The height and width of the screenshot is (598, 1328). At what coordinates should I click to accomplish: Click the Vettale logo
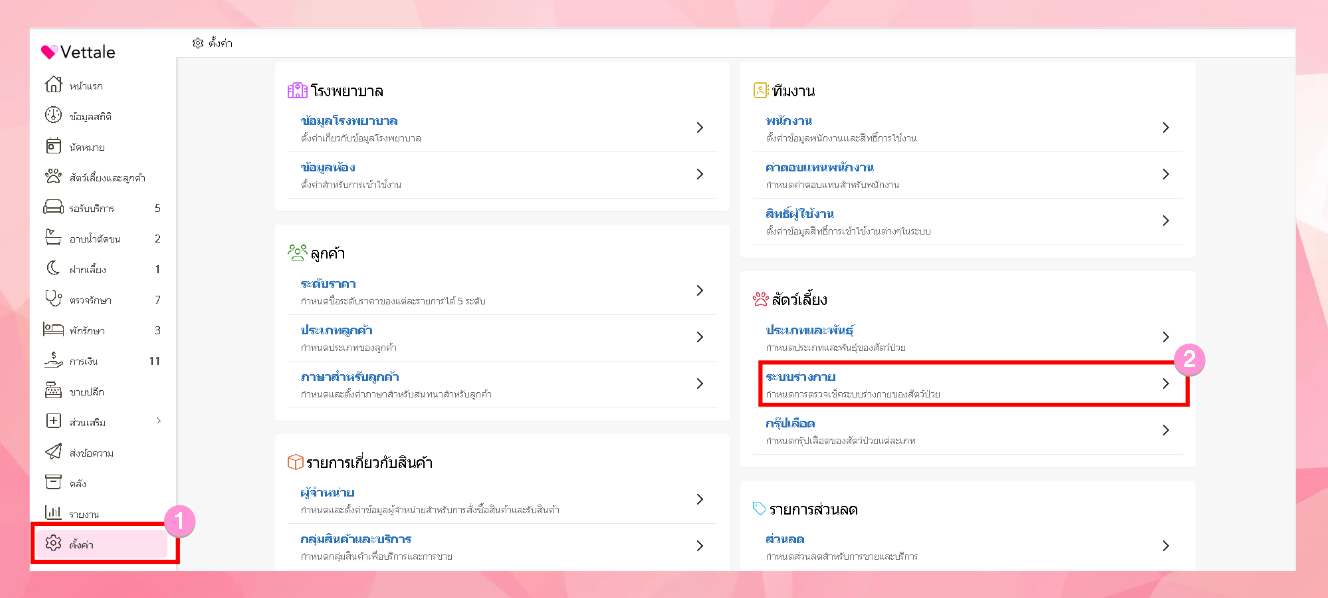click(x=78, y=52)
